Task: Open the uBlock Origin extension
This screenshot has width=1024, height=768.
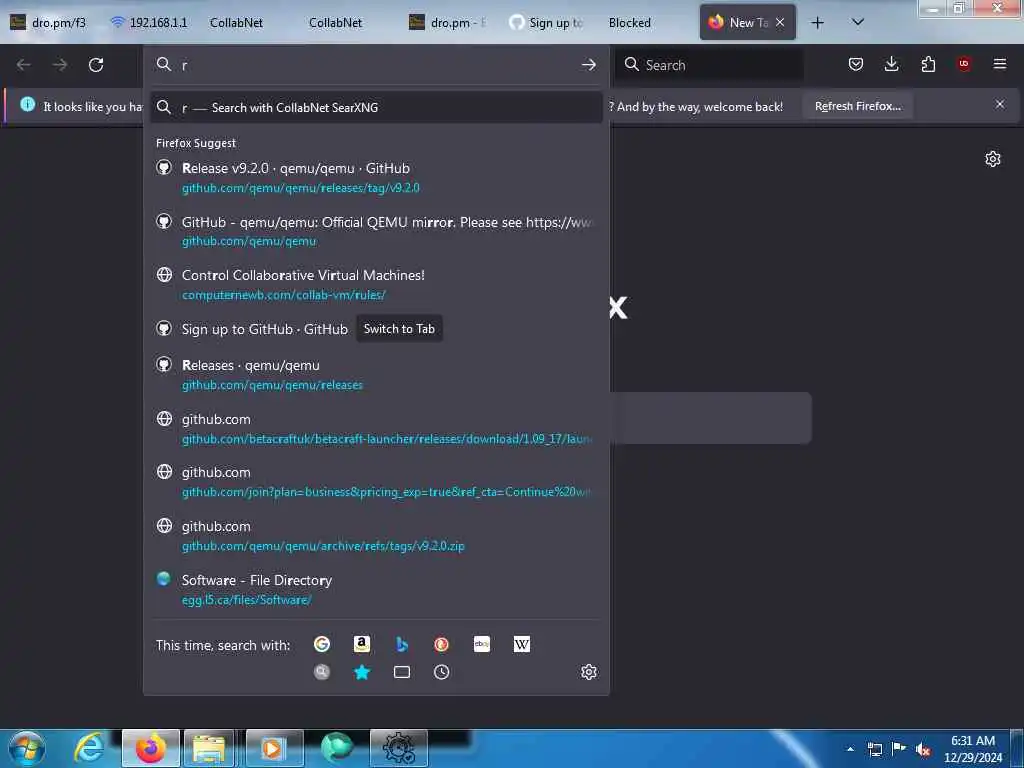Action: [x=964, y=64]
